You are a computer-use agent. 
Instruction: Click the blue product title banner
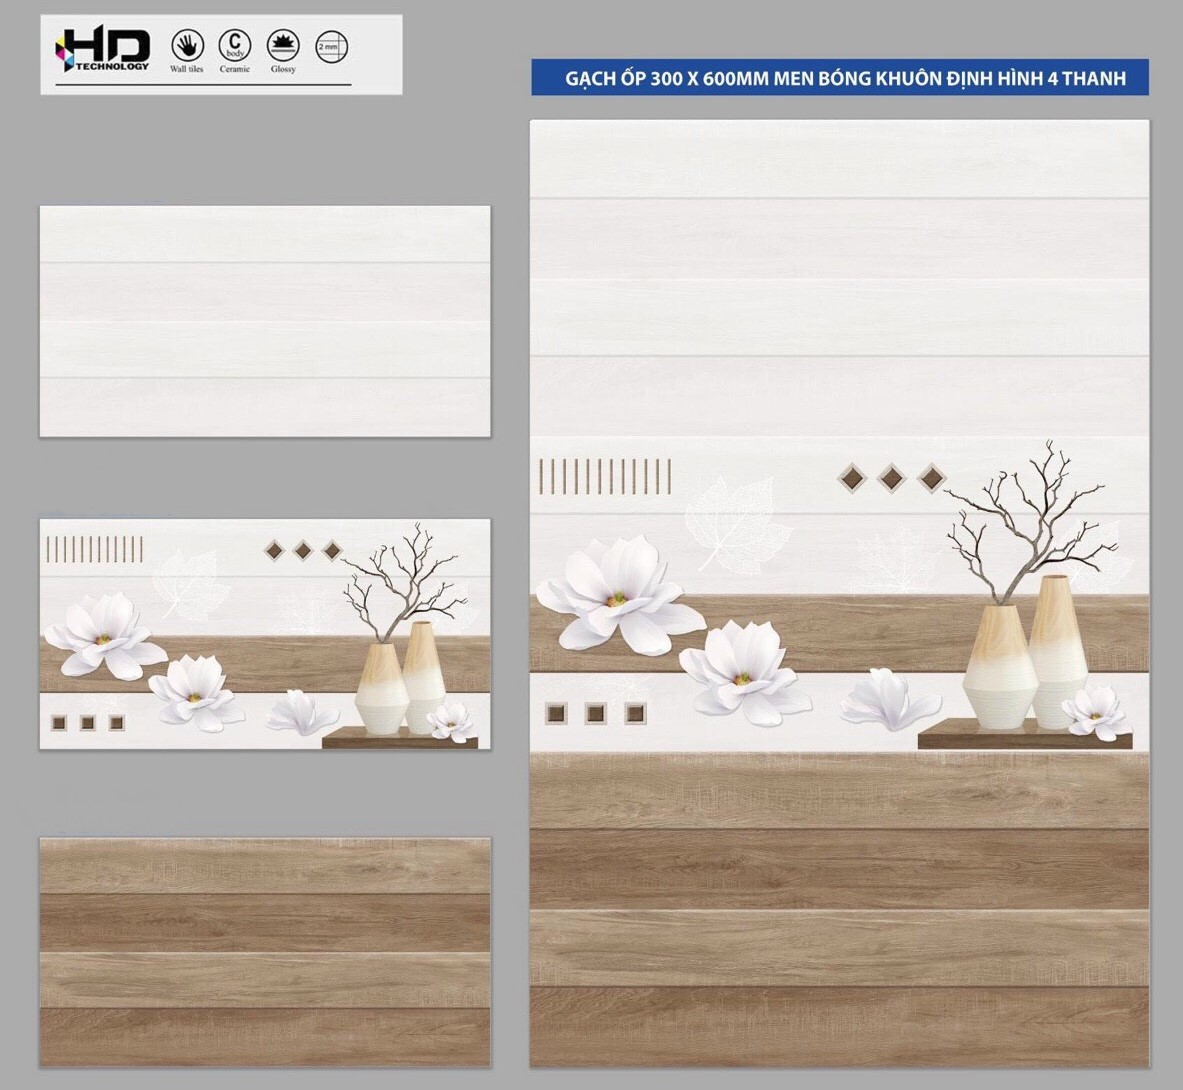click(839, 78)
